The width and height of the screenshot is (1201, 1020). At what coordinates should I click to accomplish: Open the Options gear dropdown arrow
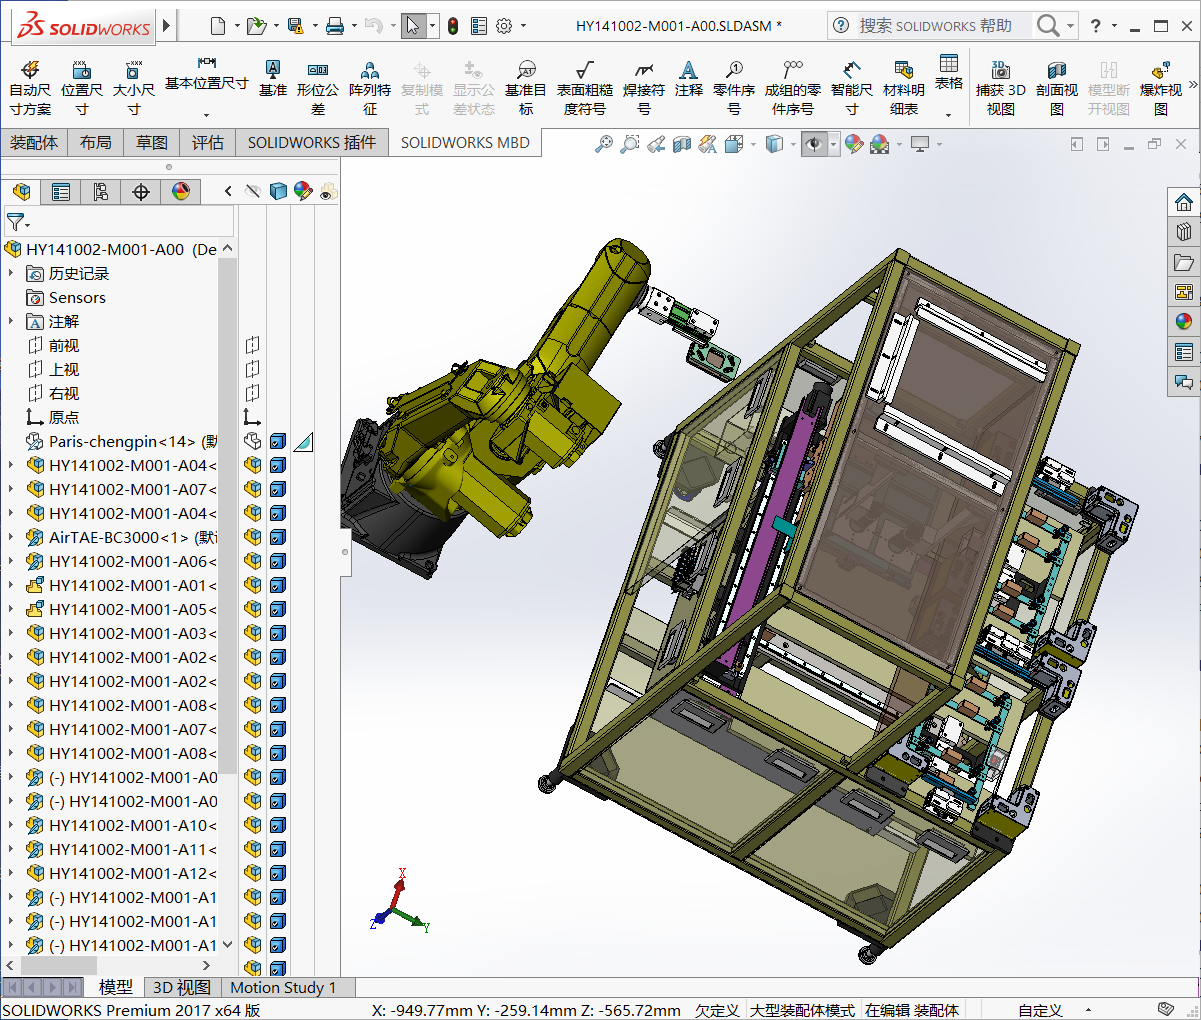tap(523, 26)
